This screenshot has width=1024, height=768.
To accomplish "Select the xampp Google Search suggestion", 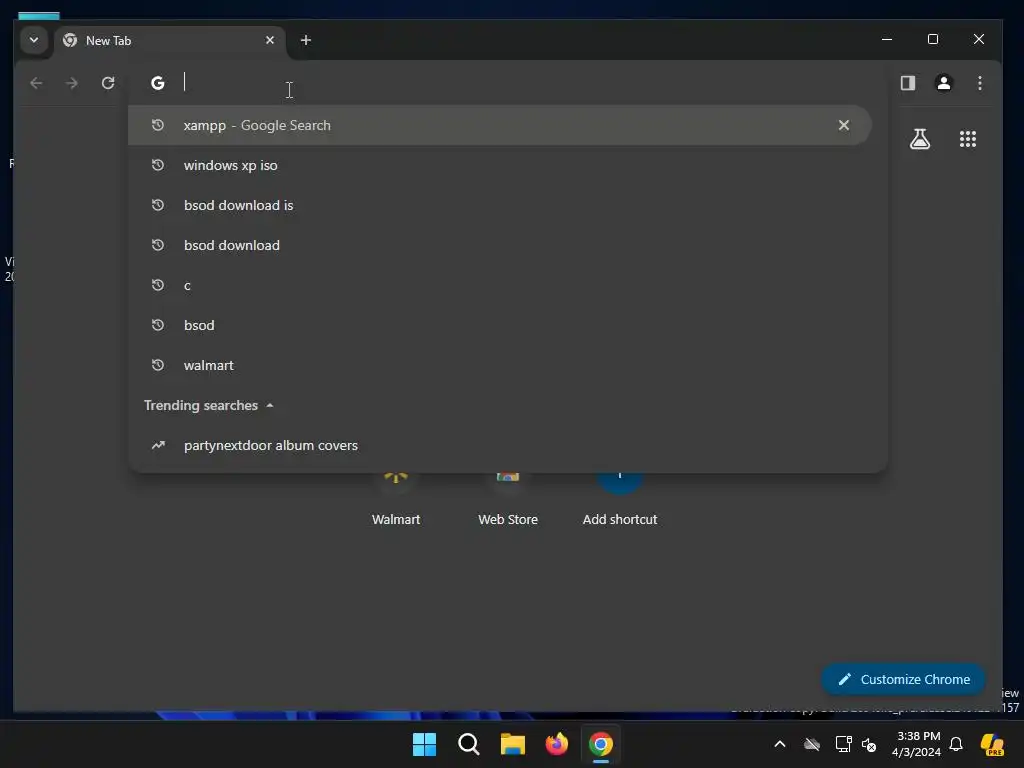I will 500,125.
